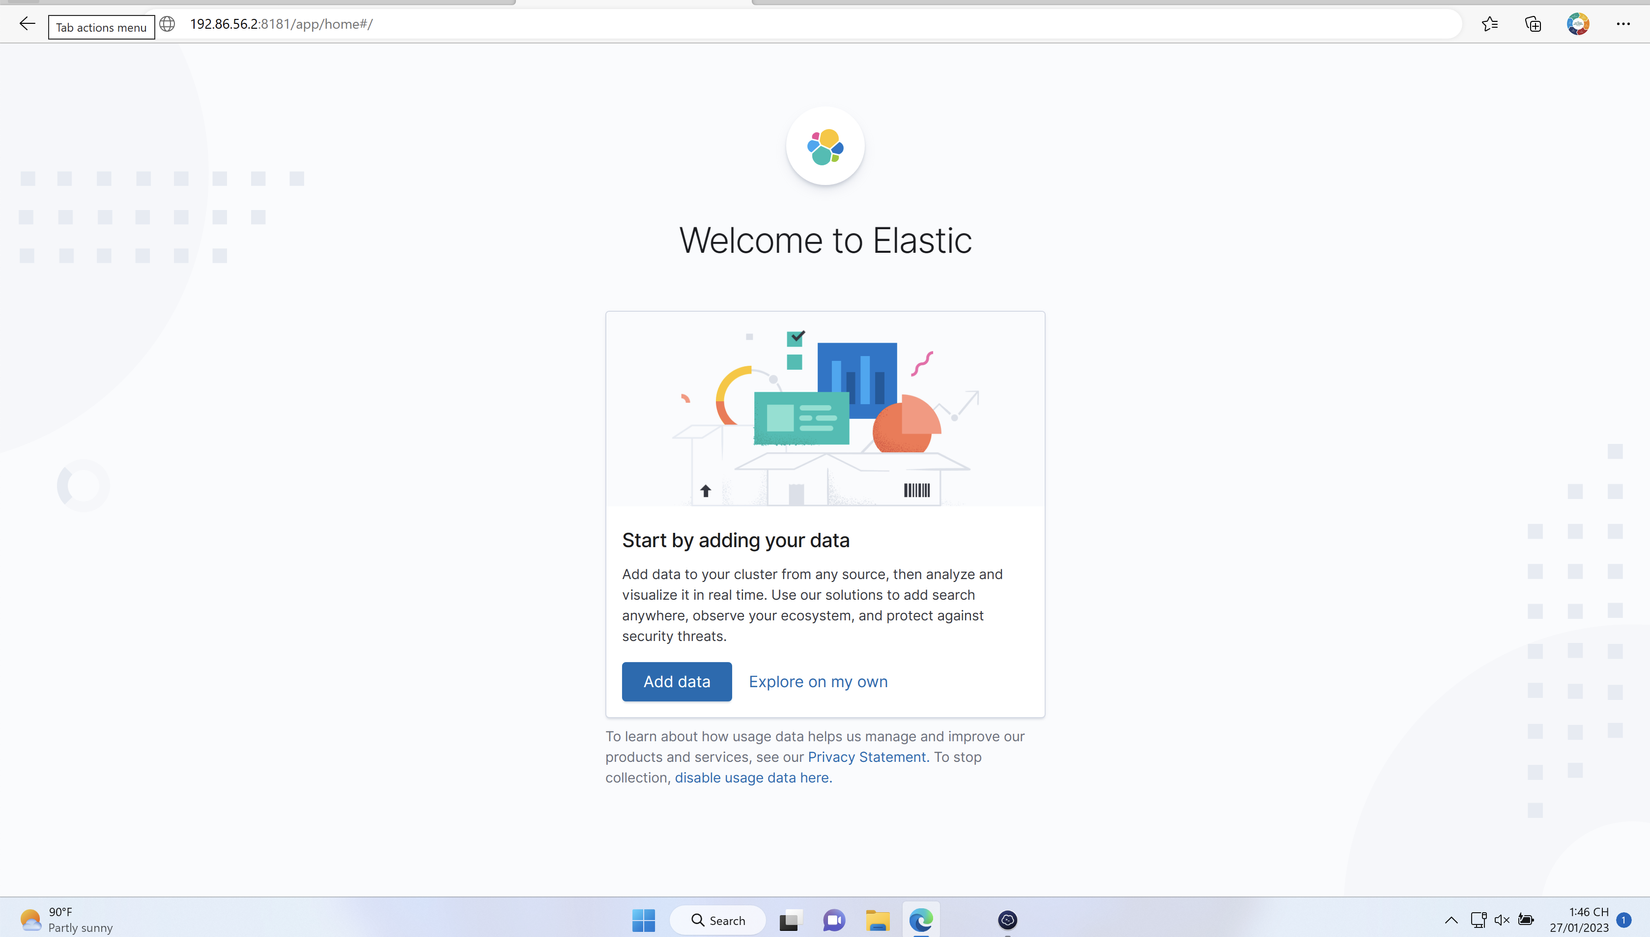The height and width of the screenshot is (937, 1650).
Task: Open network status tray icon
Action: click(x=1478, y=920)
